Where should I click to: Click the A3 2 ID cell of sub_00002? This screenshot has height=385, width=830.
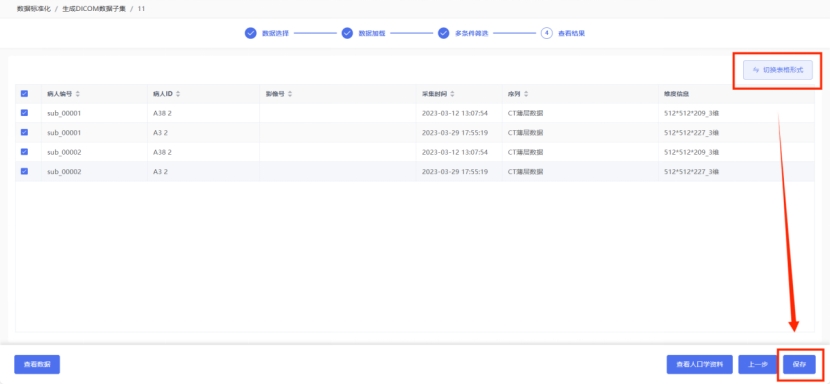160,172
